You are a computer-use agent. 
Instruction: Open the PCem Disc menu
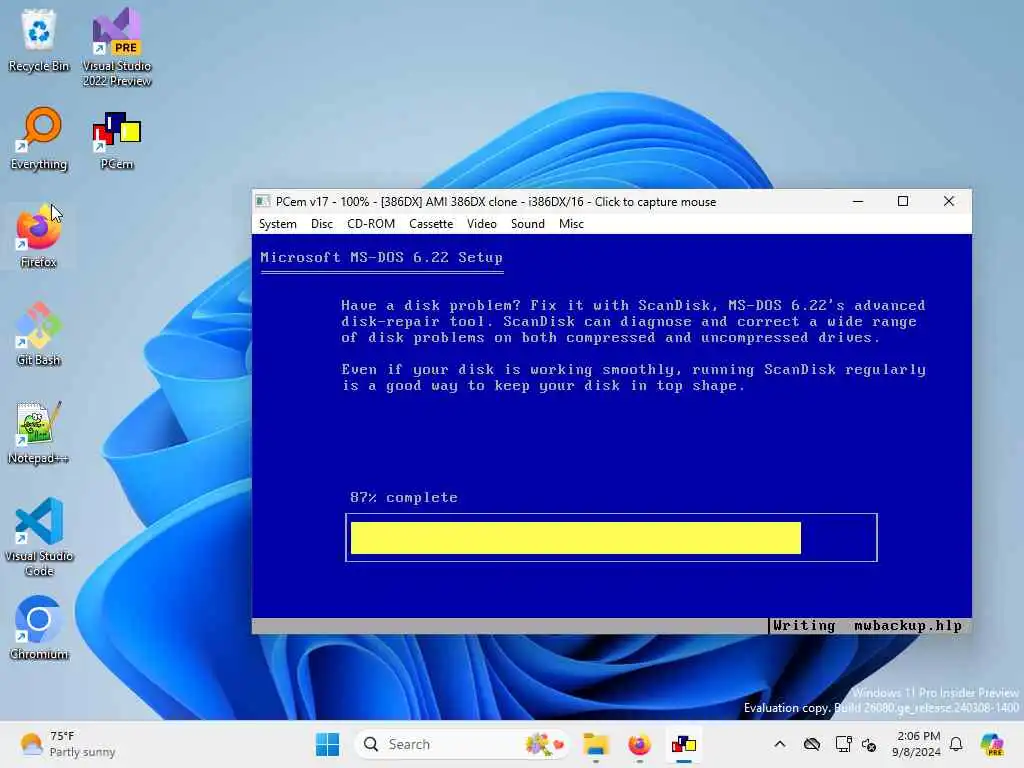coord(322,224)
